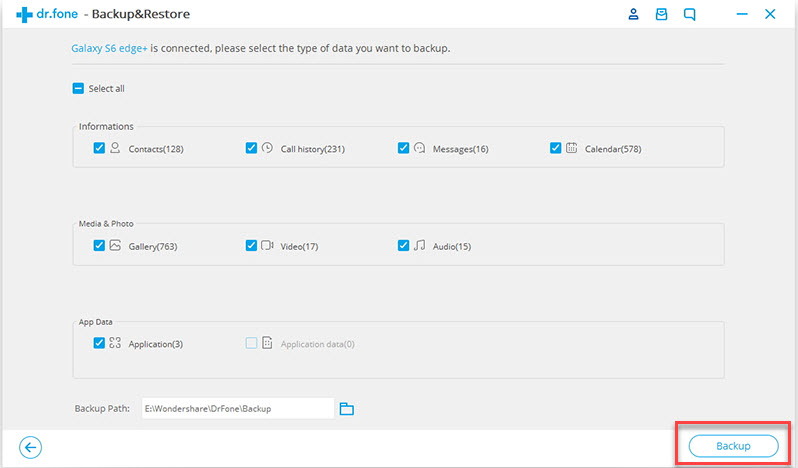Click the dr.fone logo icon
This screenshot has height=468, width=798.
coord(24,14)
